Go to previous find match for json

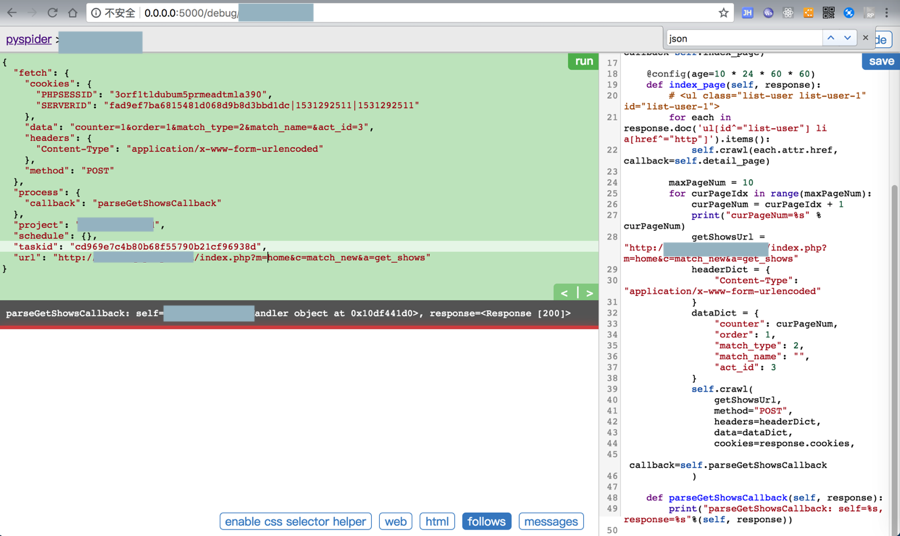(830, 38)
